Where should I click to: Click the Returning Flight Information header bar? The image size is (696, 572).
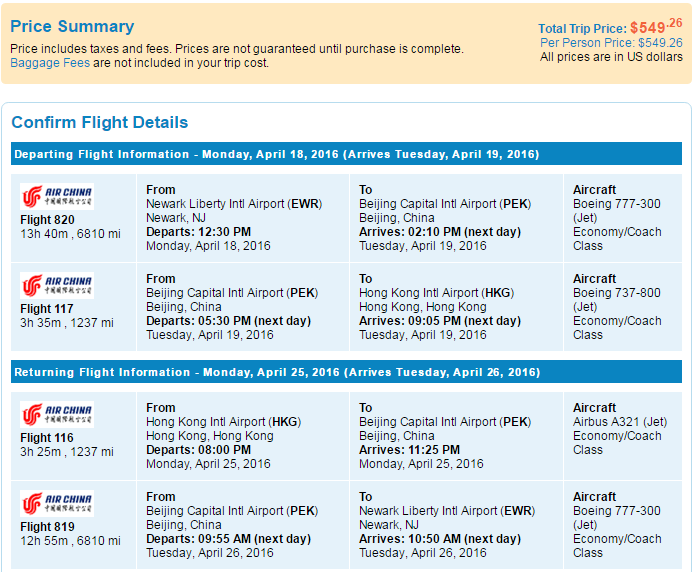[x=346, y=372]
